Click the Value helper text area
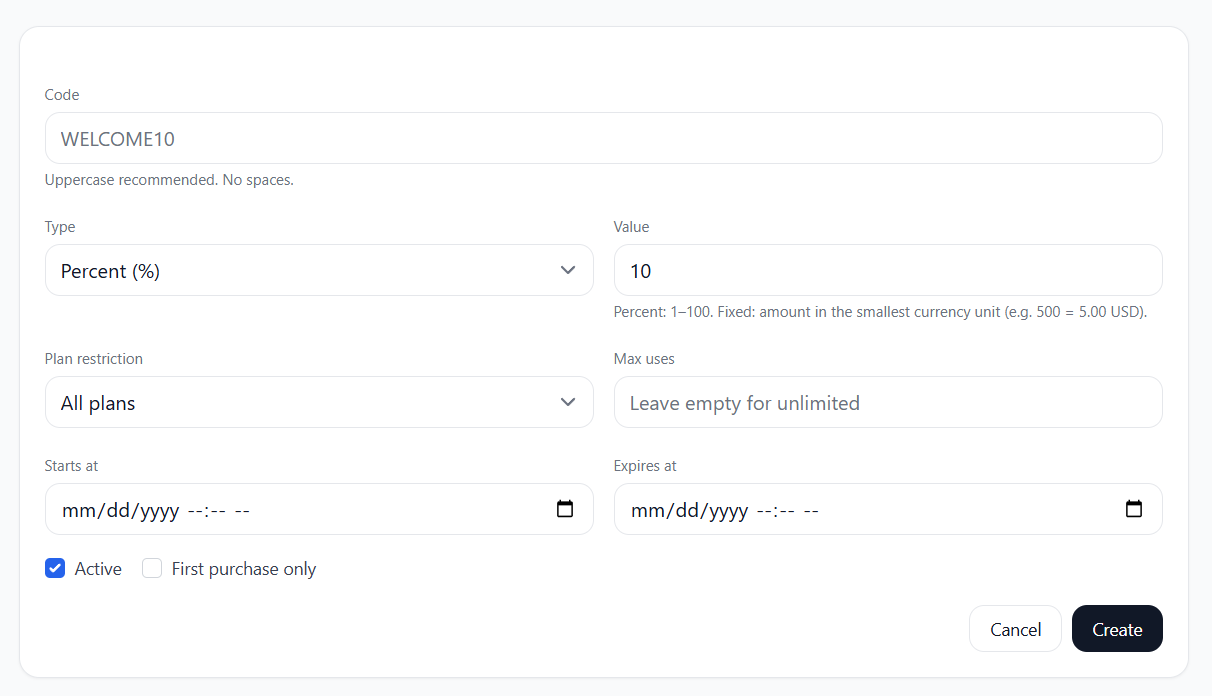Viewport: 1212px width, 696px height. coord(880,311)
